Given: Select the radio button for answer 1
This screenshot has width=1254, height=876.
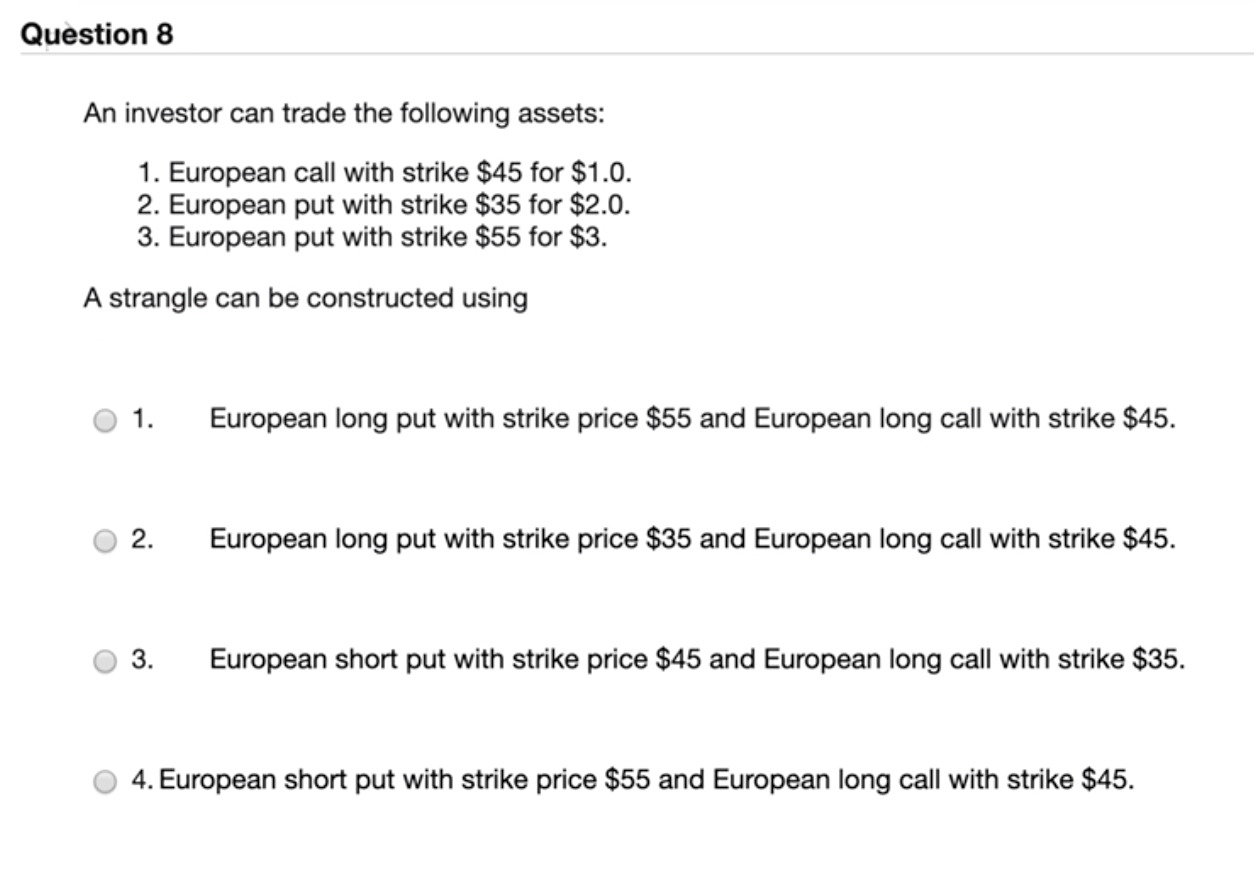Looking at the screenshot, I should pyautogui.click(x=105, y=421).
